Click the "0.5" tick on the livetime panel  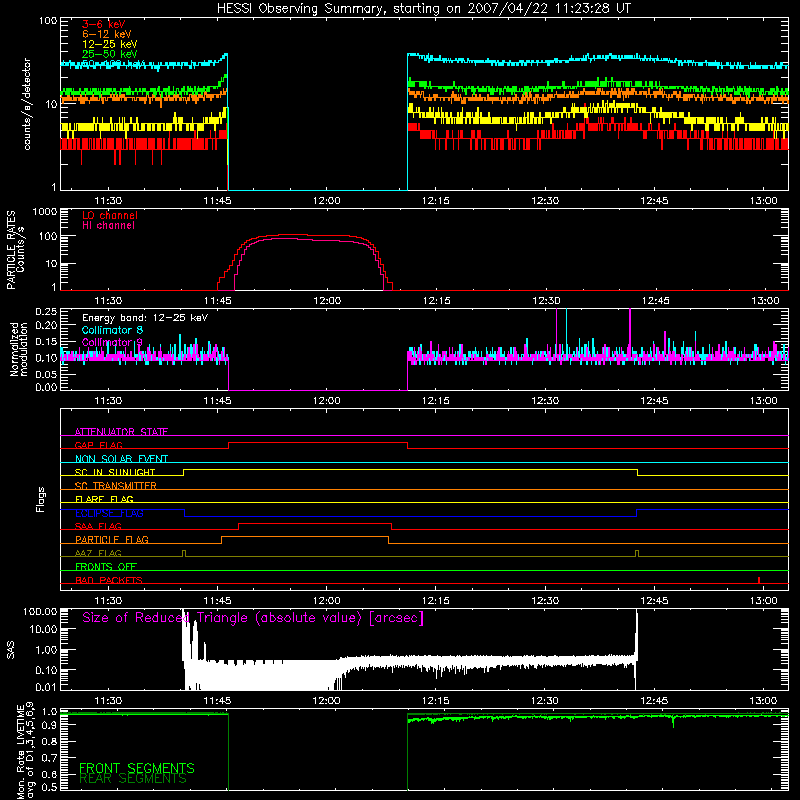[x=49, y=787]
